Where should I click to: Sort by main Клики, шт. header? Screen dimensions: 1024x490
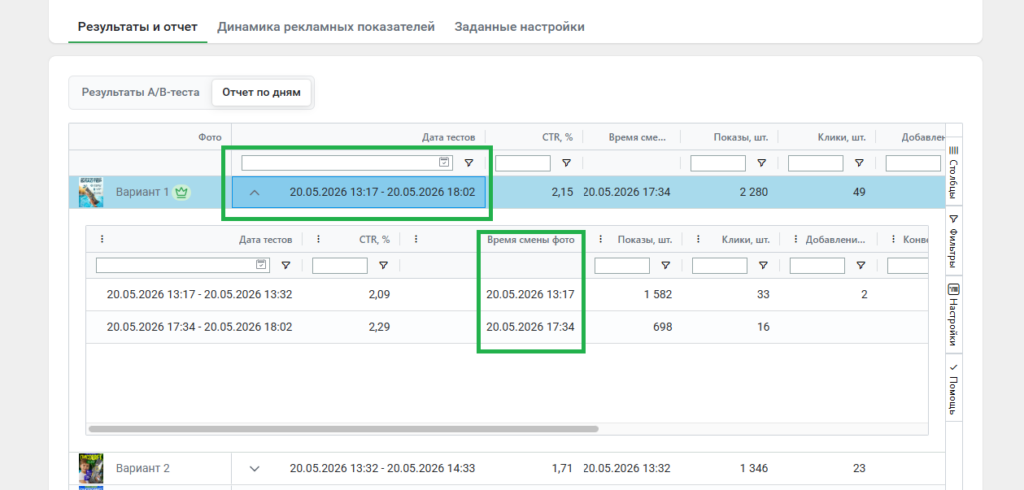(842, 137)
